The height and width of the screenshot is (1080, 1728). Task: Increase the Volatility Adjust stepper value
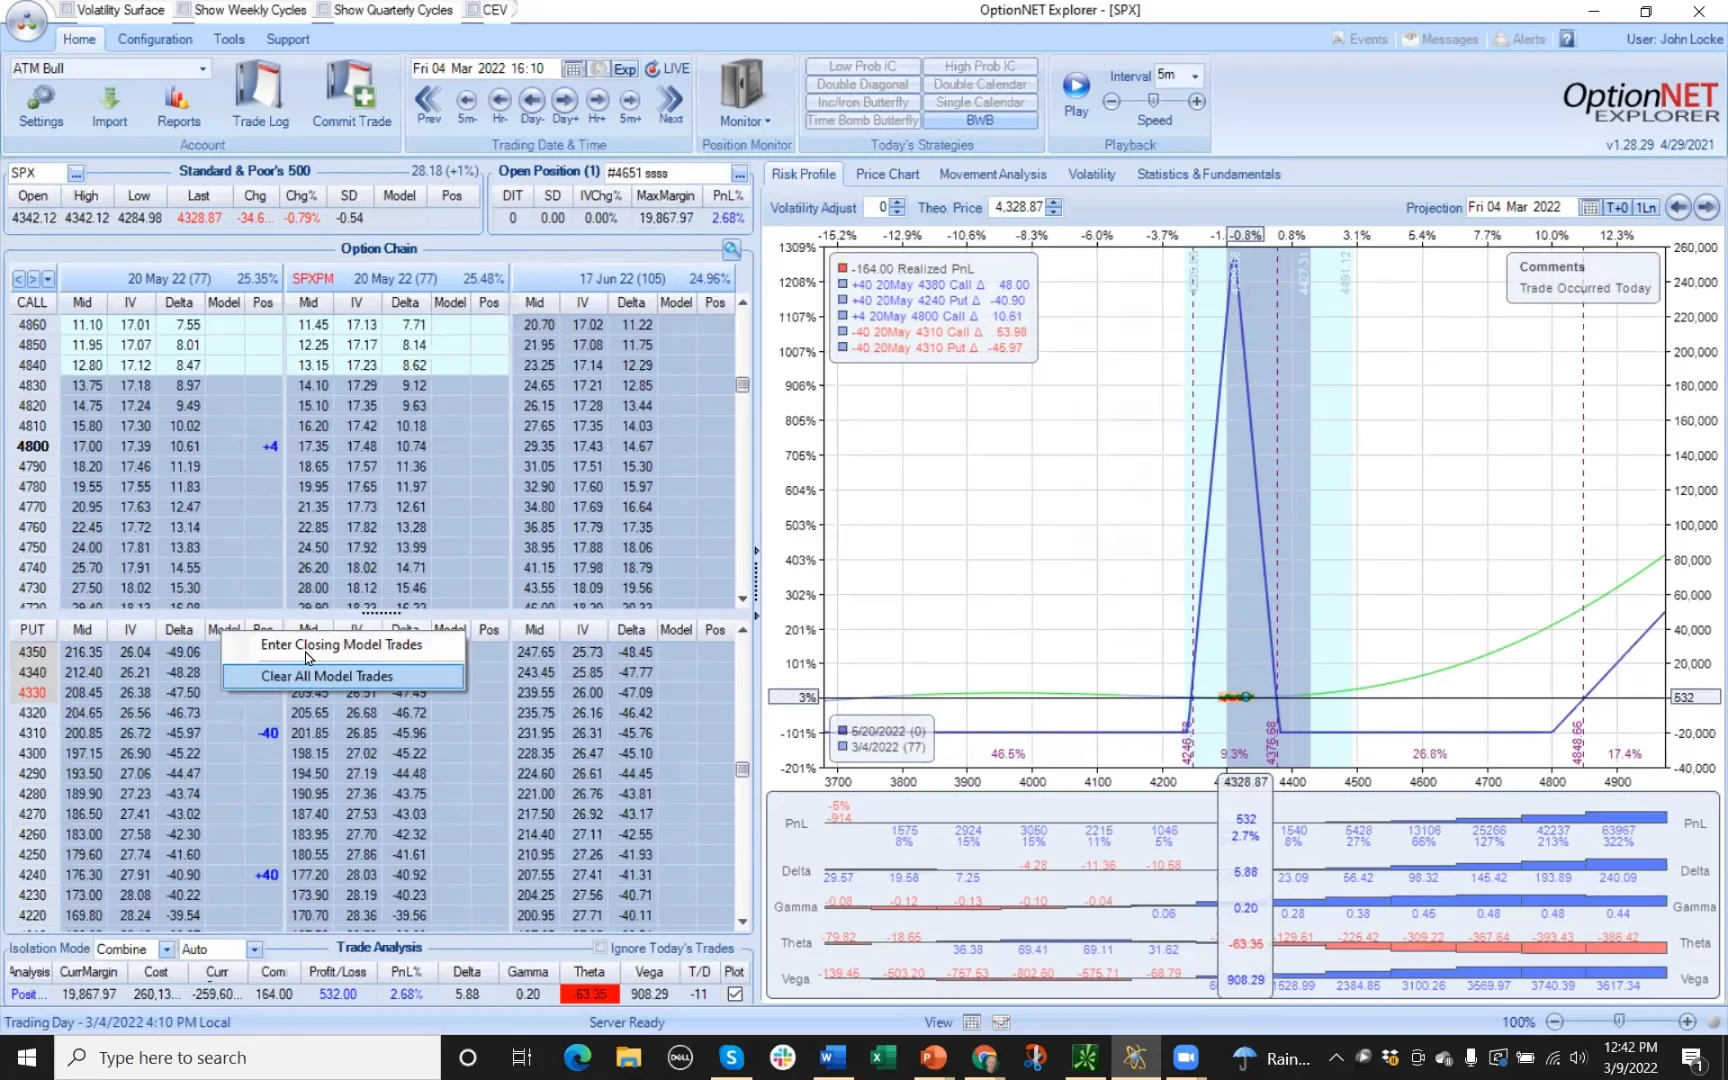click(x=897, y=203)
